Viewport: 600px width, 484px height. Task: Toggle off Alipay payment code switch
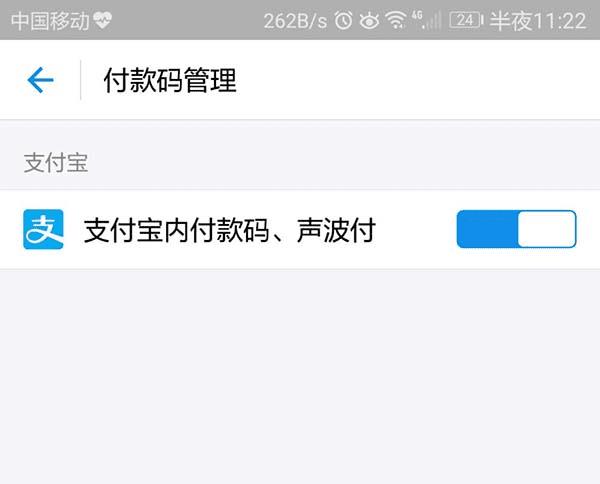(x=517, y=229)
